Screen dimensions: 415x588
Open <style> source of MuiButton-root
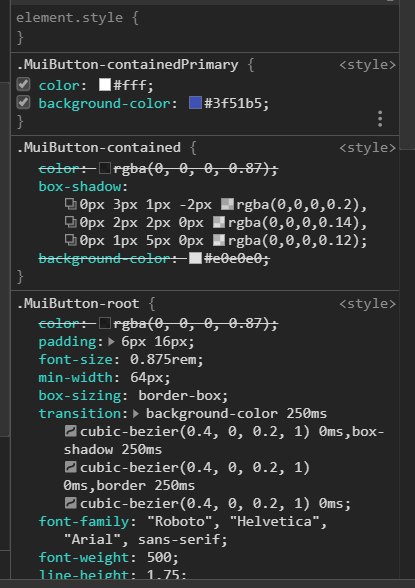[x=367, y=303]
